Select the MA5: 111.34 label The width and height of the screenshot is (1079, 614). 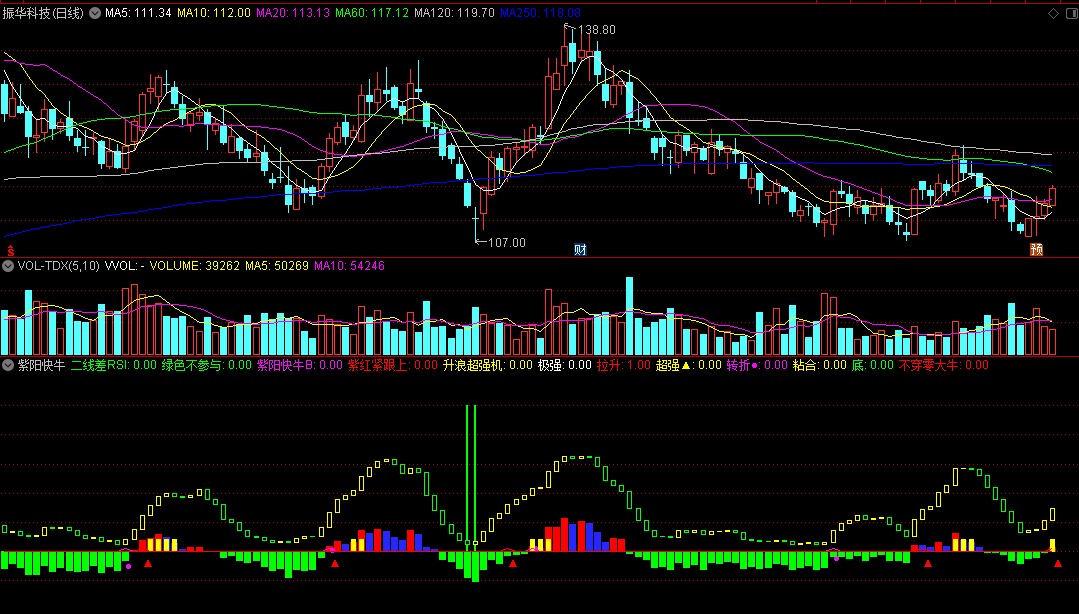pyautogui.click(x=138, y=13)
